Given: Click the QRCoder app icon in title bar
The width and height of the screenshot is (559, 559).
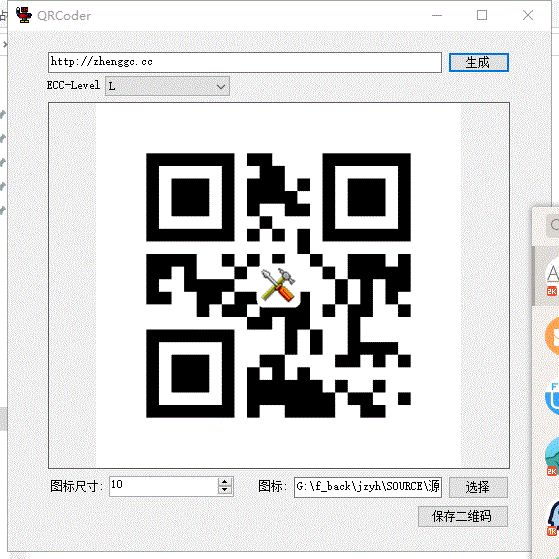Looking at the screenshot, I should tap(24, 15).
